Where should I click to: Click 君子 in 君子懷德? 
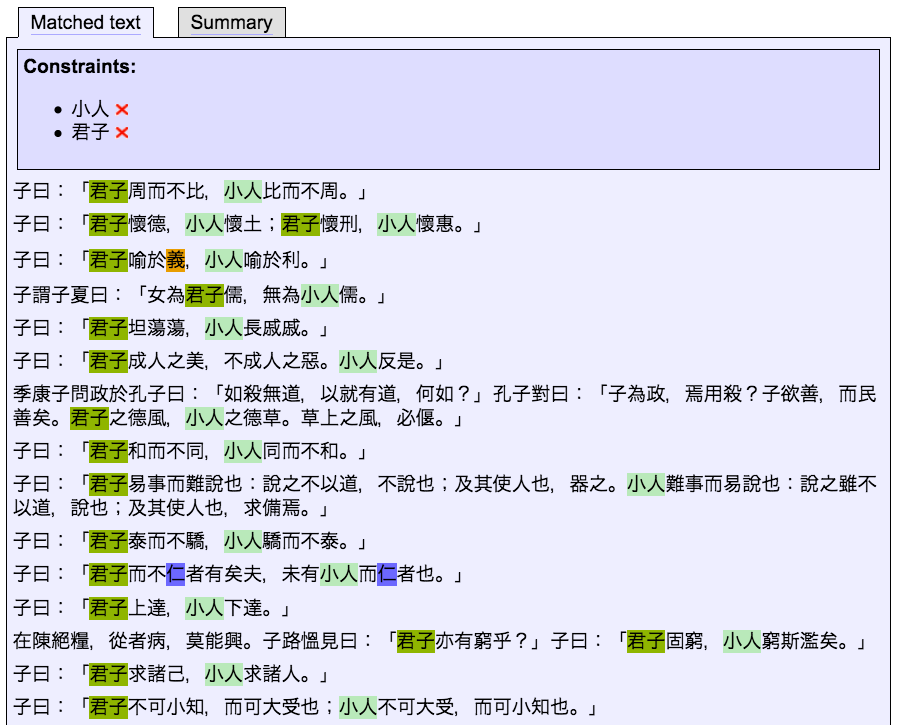[107, 224]
